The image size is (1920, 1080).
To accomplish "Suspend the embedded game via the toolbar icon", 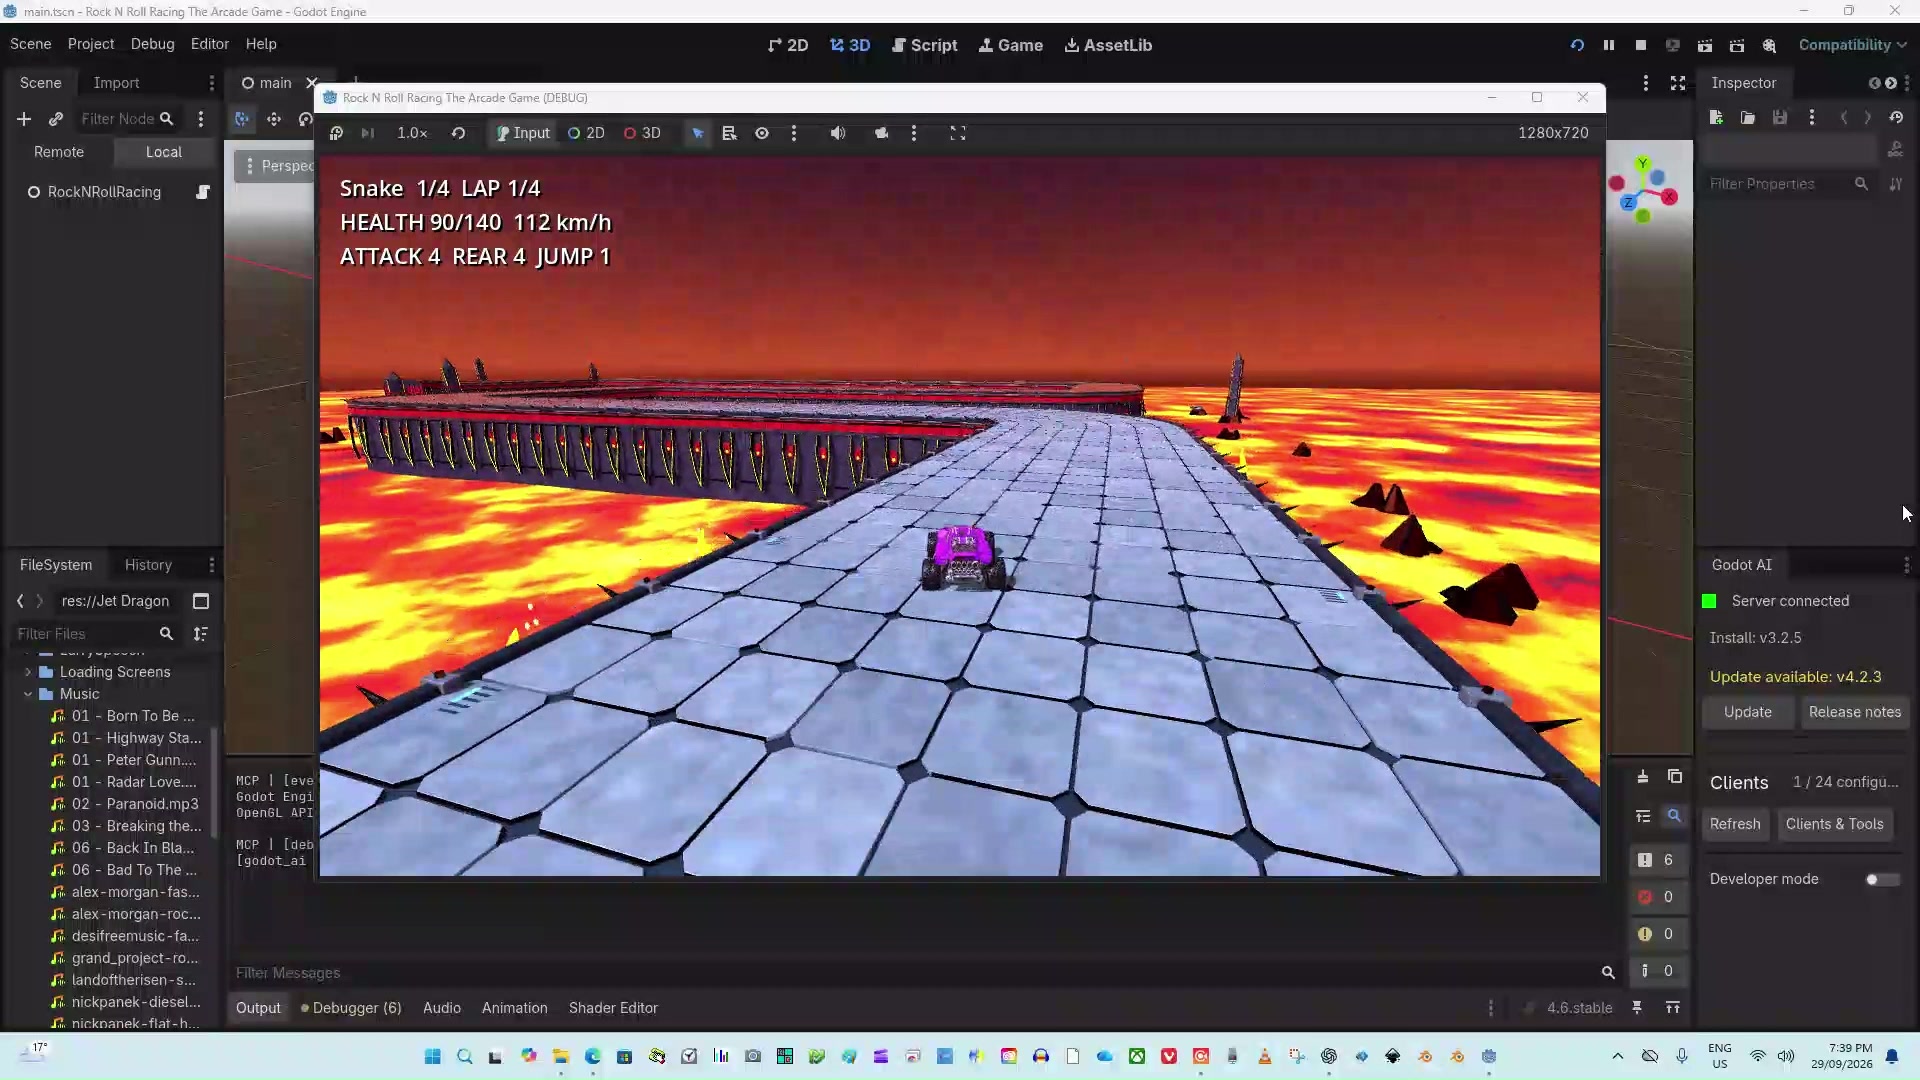I will 336,133.
